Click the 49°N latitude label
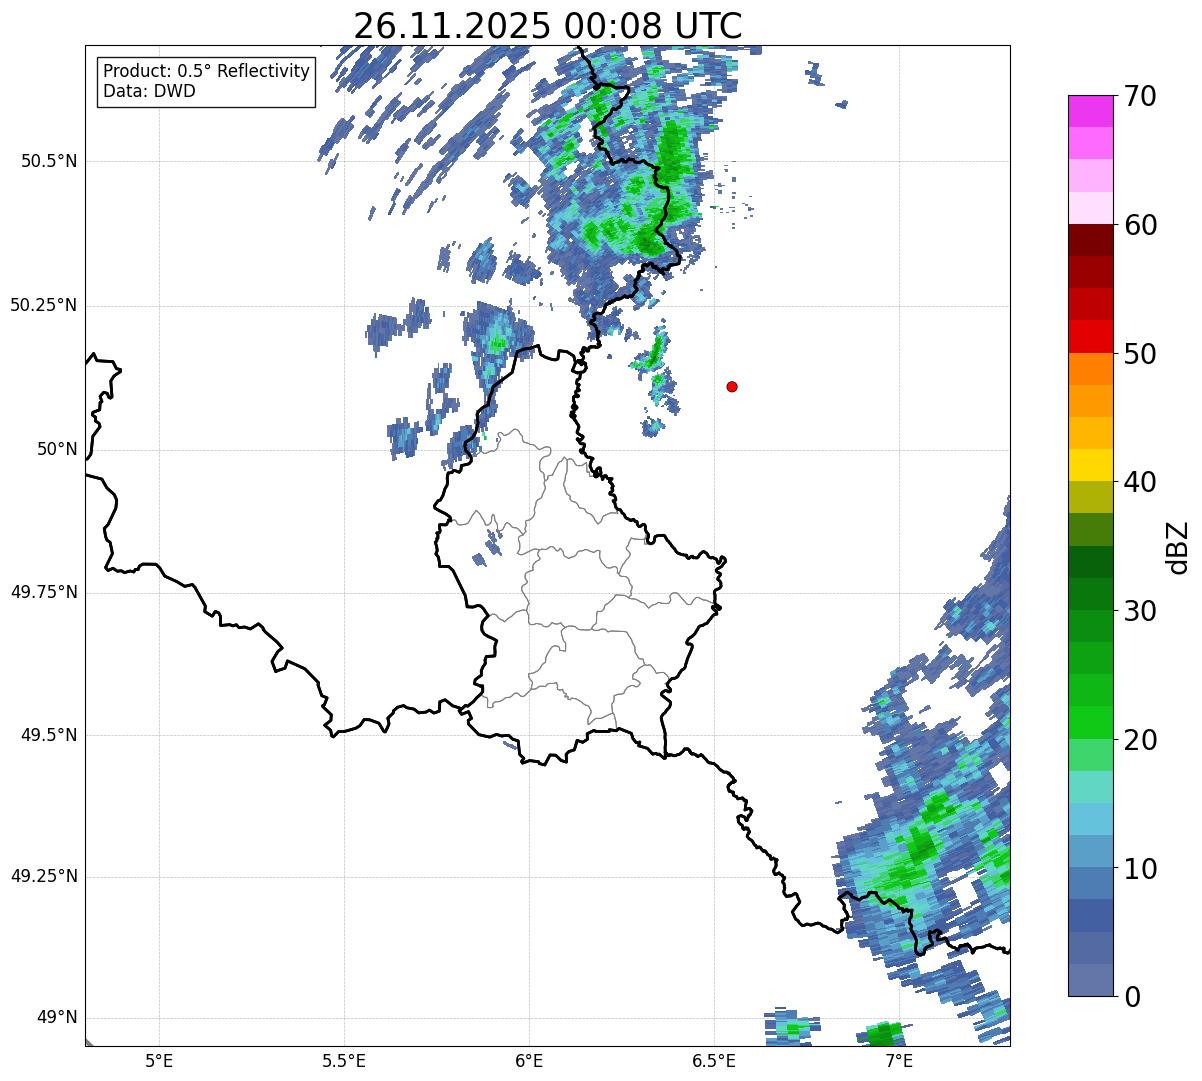The image size is (1202, 1081). pos(57,1017)
